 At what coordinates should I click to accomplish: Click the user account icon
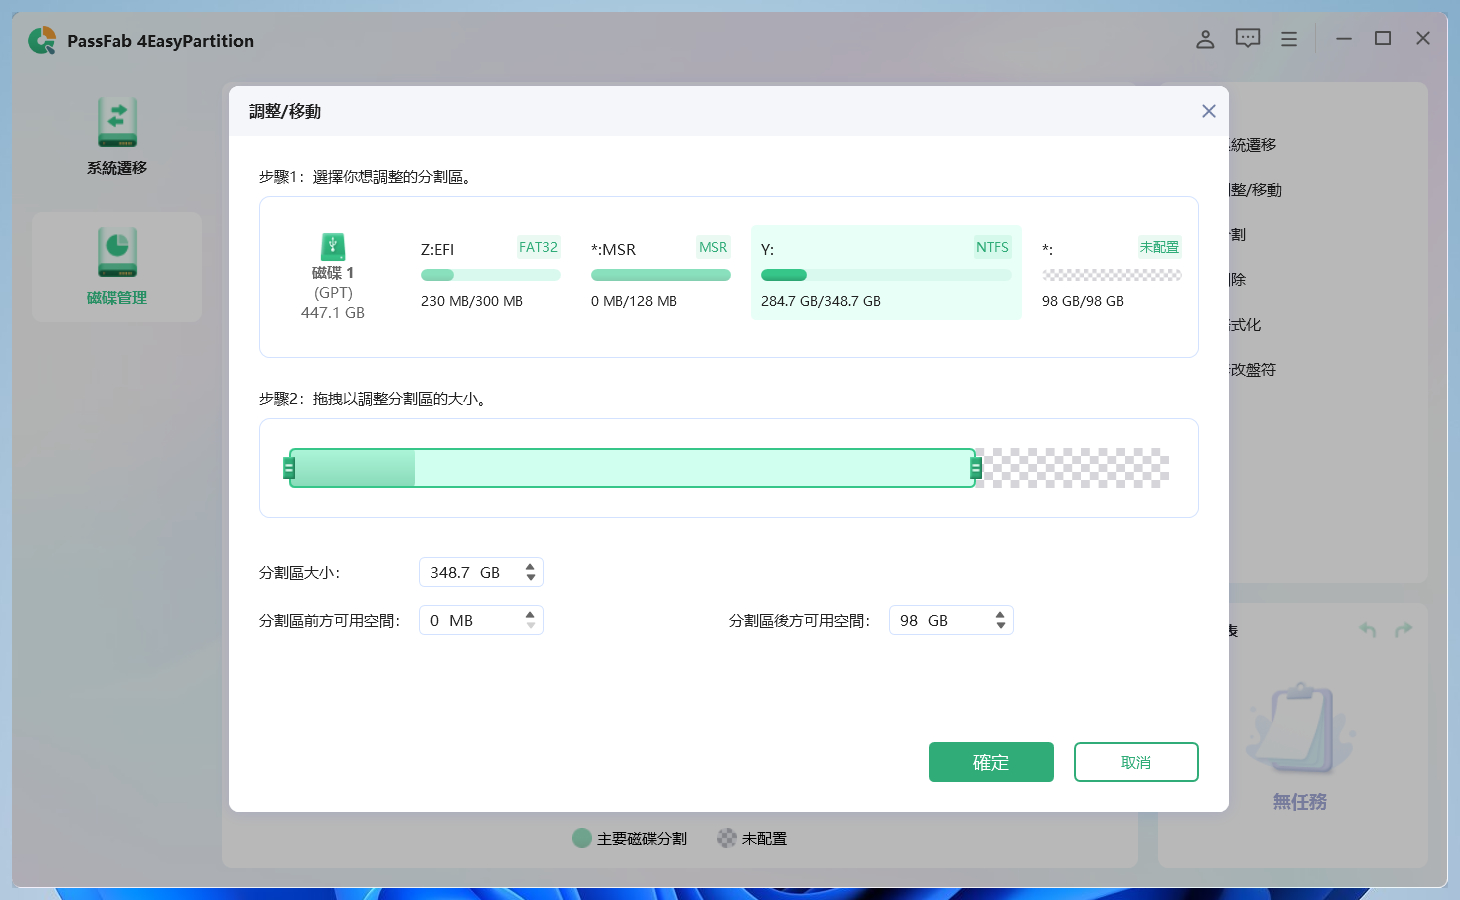(x=1205, y=39)
